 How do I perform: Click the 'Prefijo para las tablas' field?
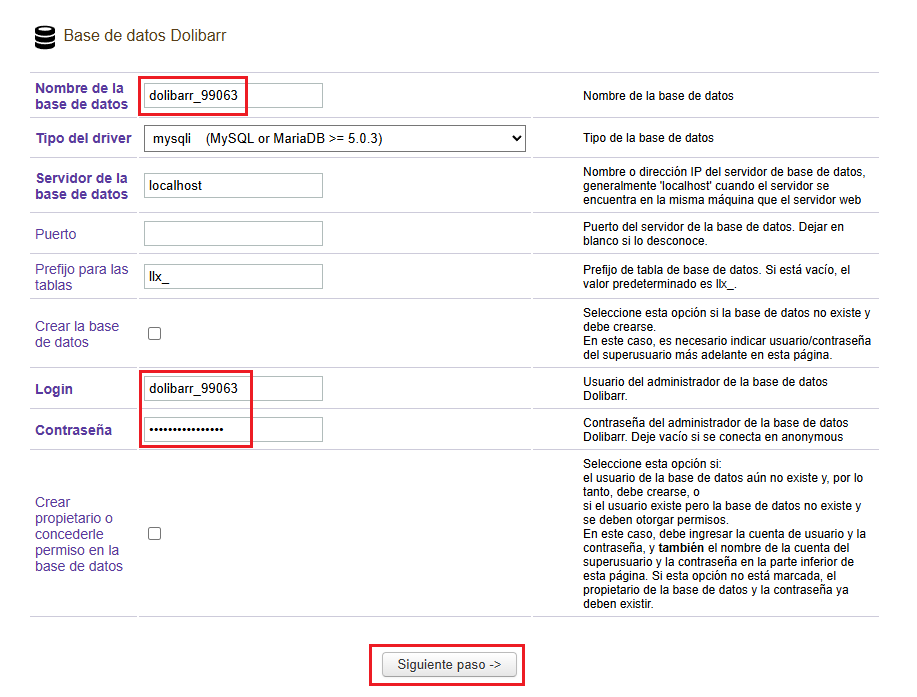233,277
